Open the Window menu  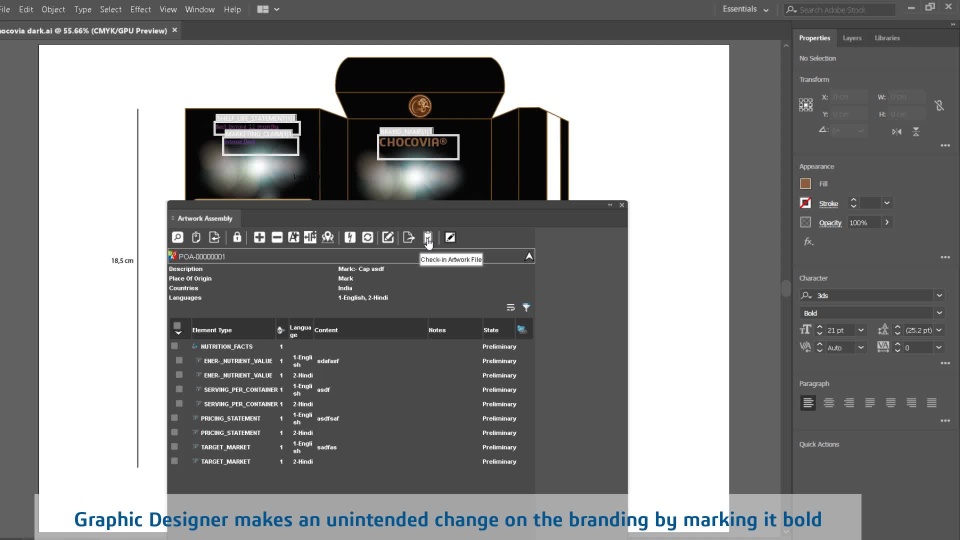point(200,9)
